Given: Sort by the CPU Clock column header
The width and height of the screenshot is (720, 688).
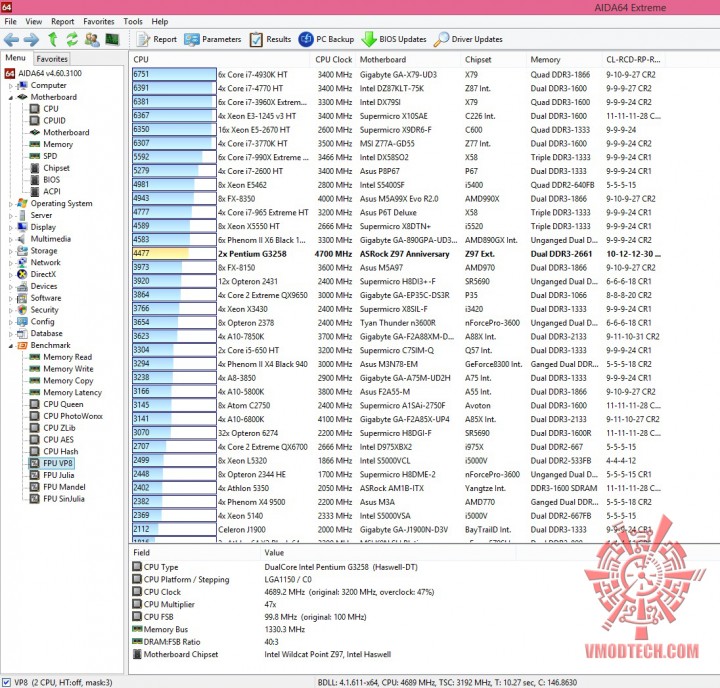Looking at the screenshot, I should click(x=333, y=60).
